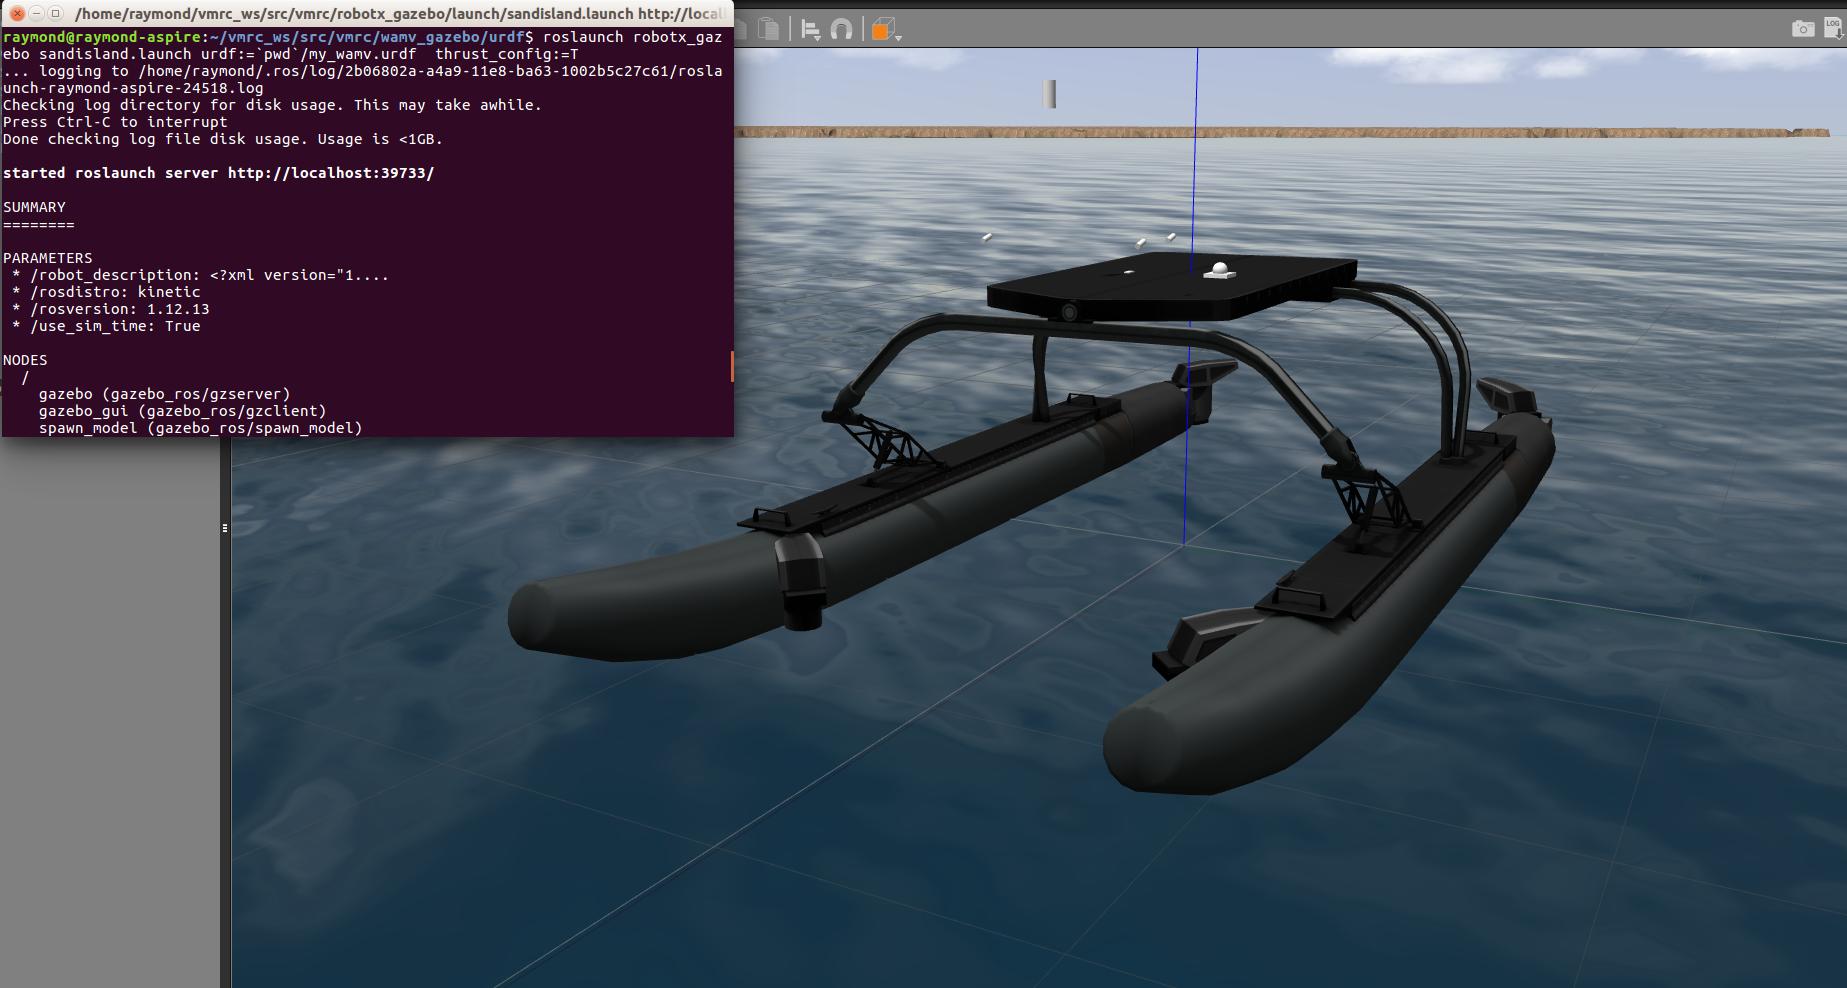This screenshot has height=988, width=1847.
Task: Expand the Align tool dropdown arrow
Action: click(817, 41)
